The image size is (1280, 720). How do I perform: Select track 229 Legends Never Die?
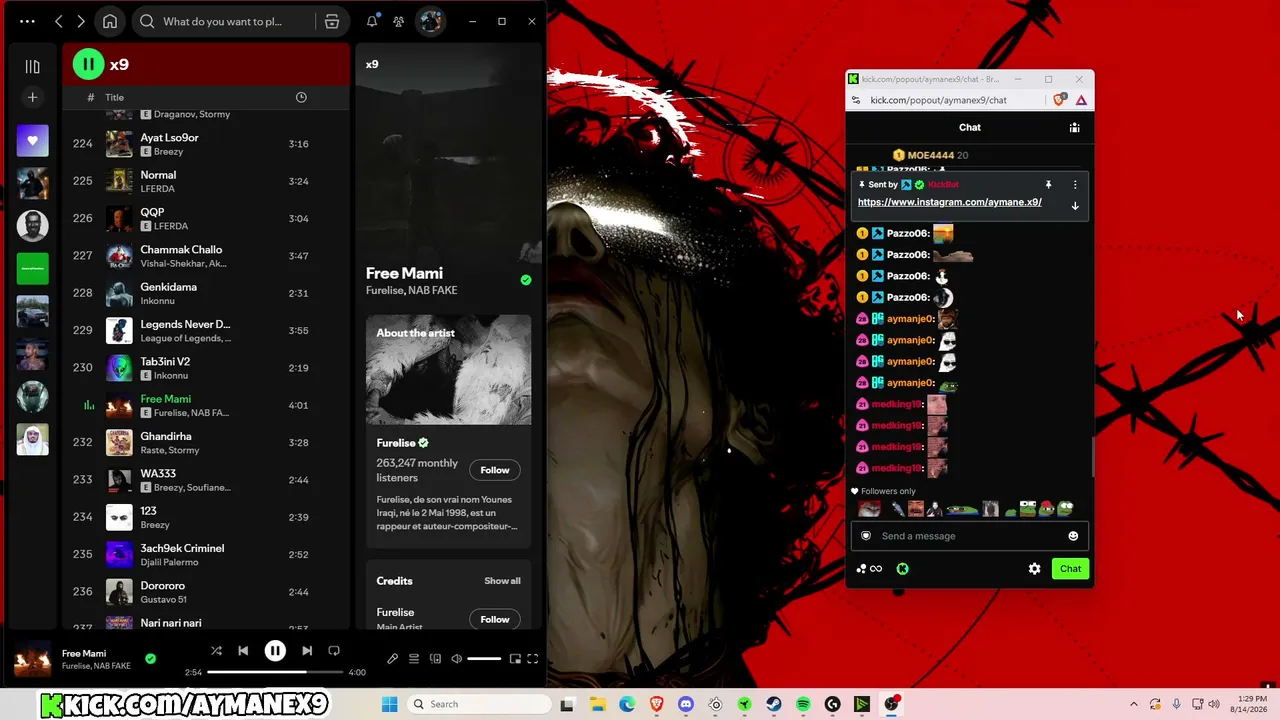tap(205, 331)
